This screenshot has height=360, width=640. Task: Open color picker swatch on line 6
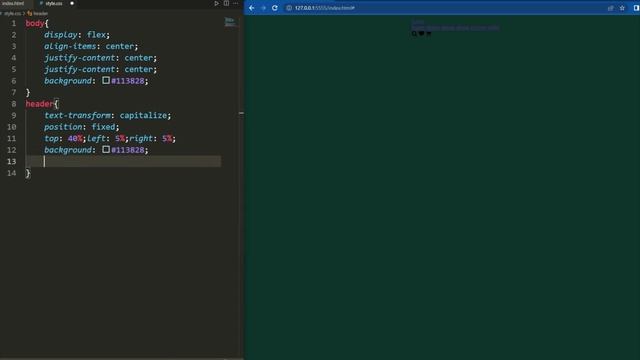tap(106, 80)
